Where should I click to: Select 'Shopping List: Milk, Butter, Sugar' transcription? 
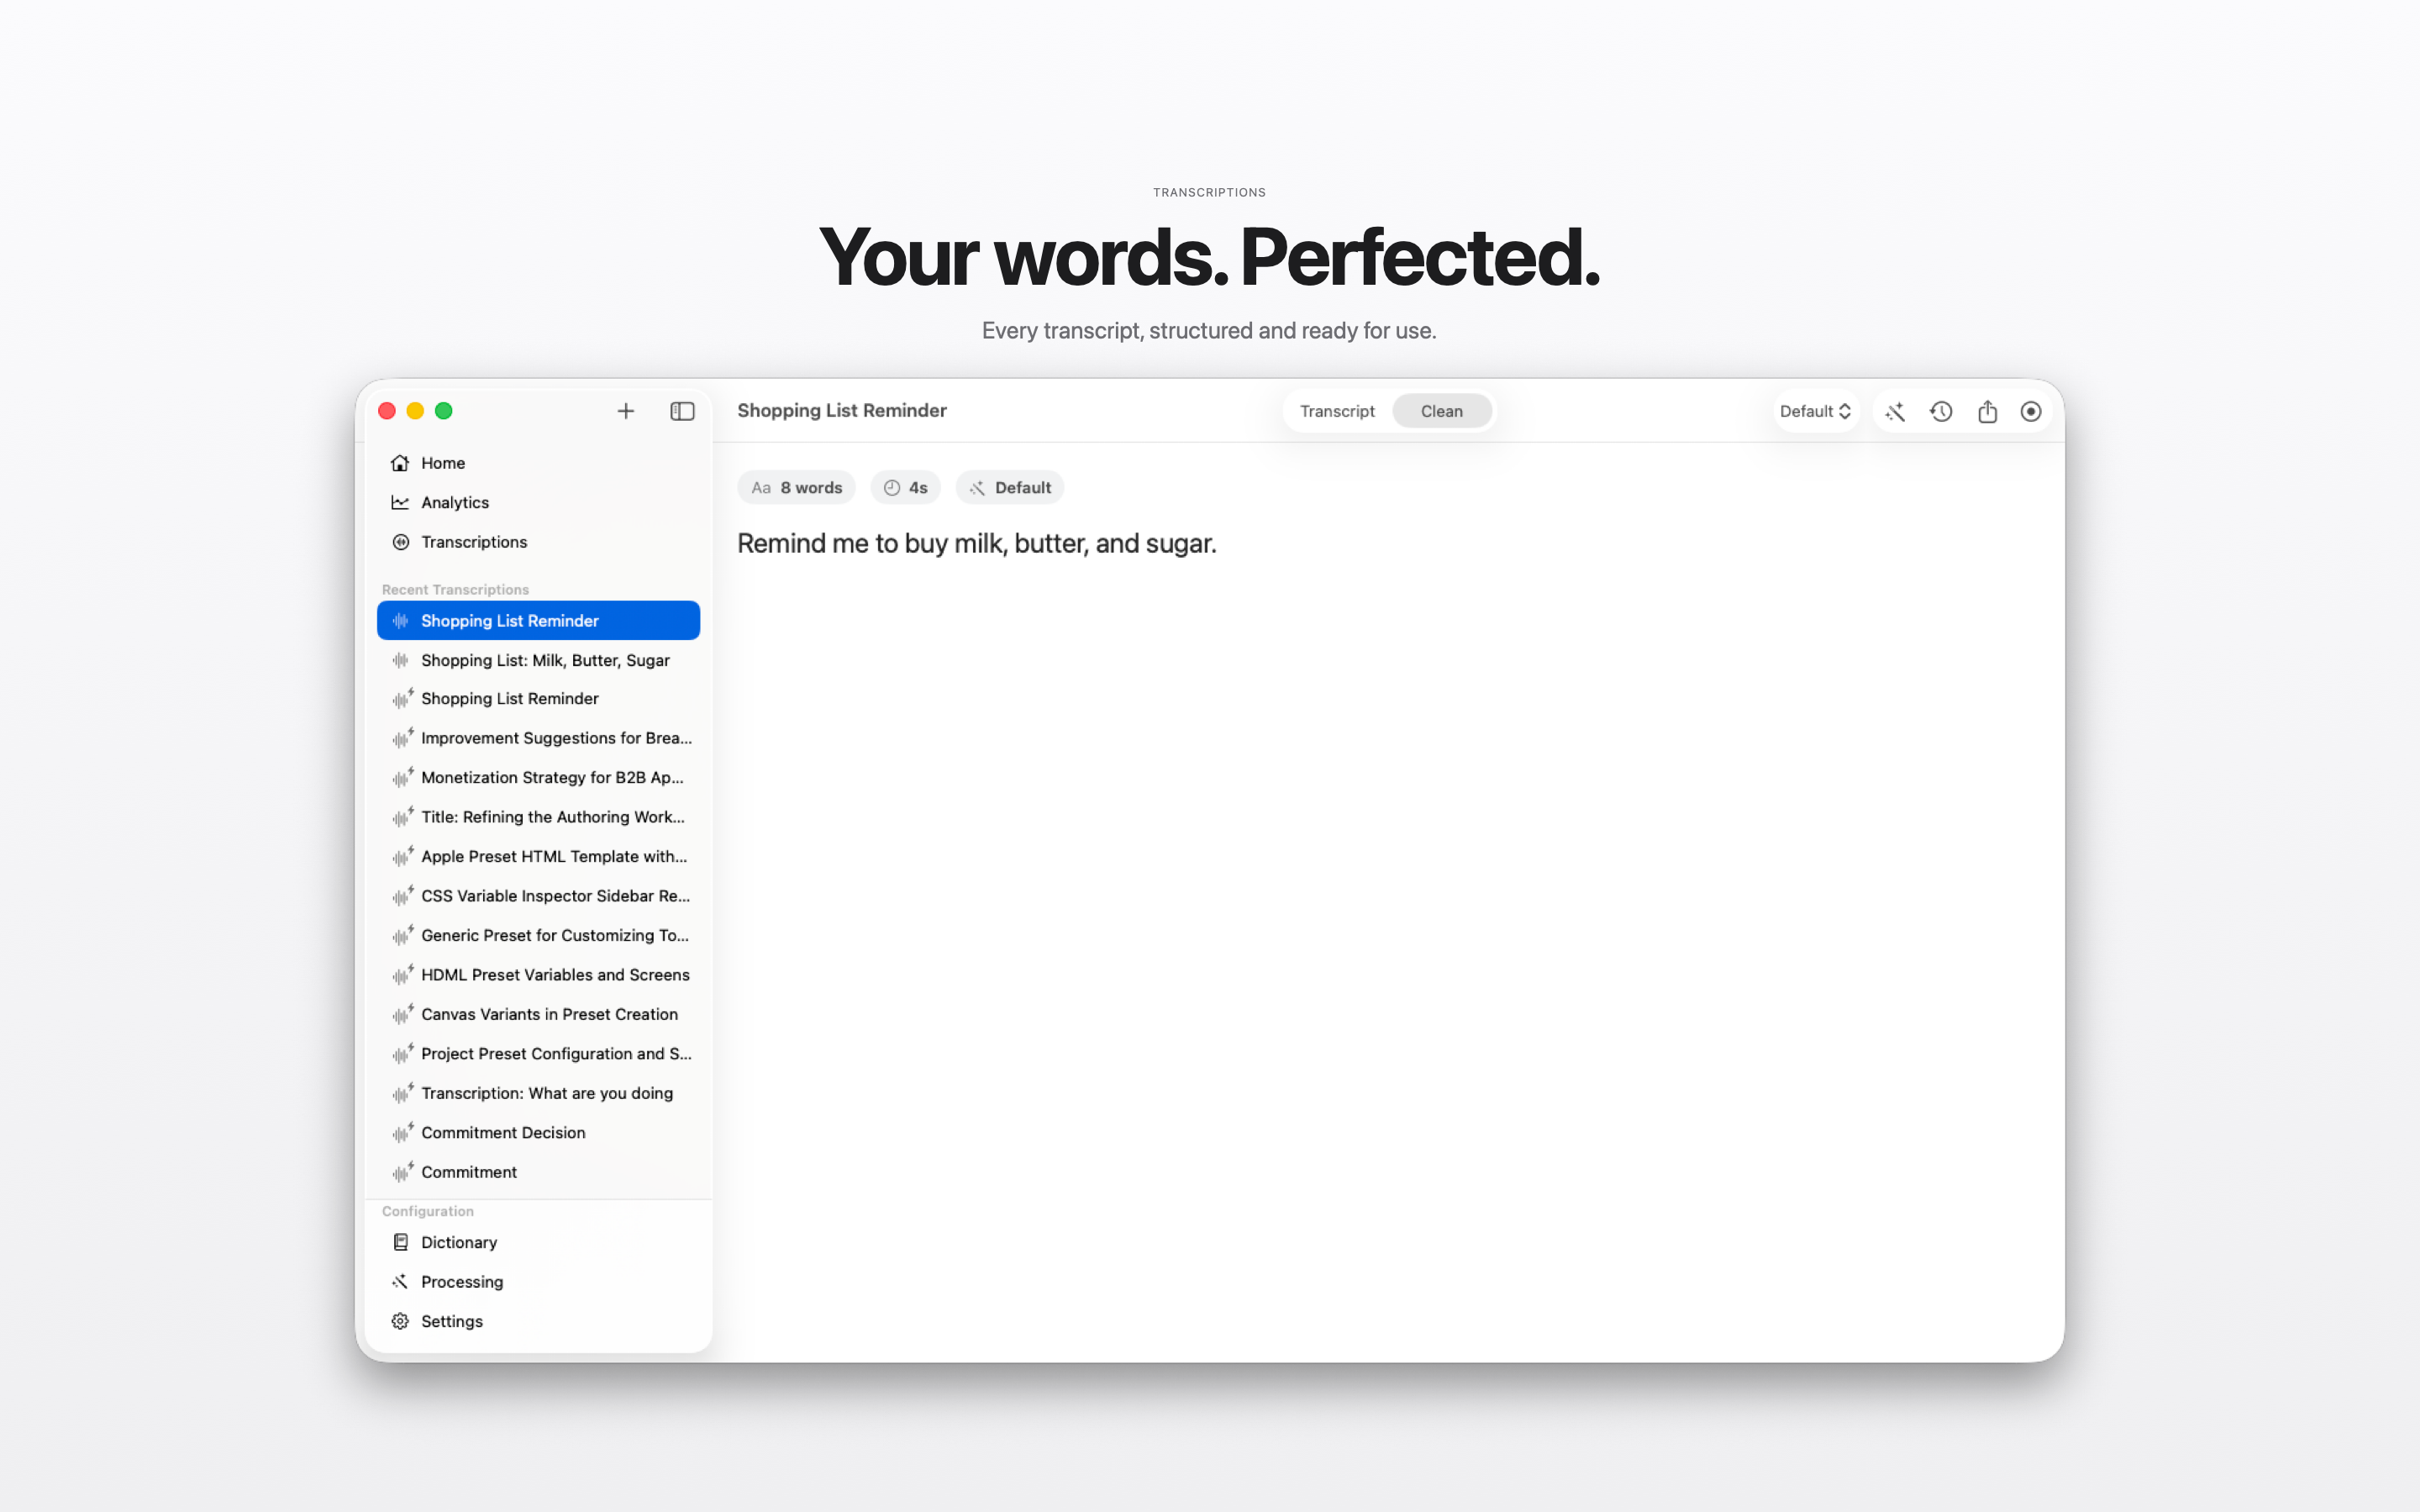[x=545, y=660]
